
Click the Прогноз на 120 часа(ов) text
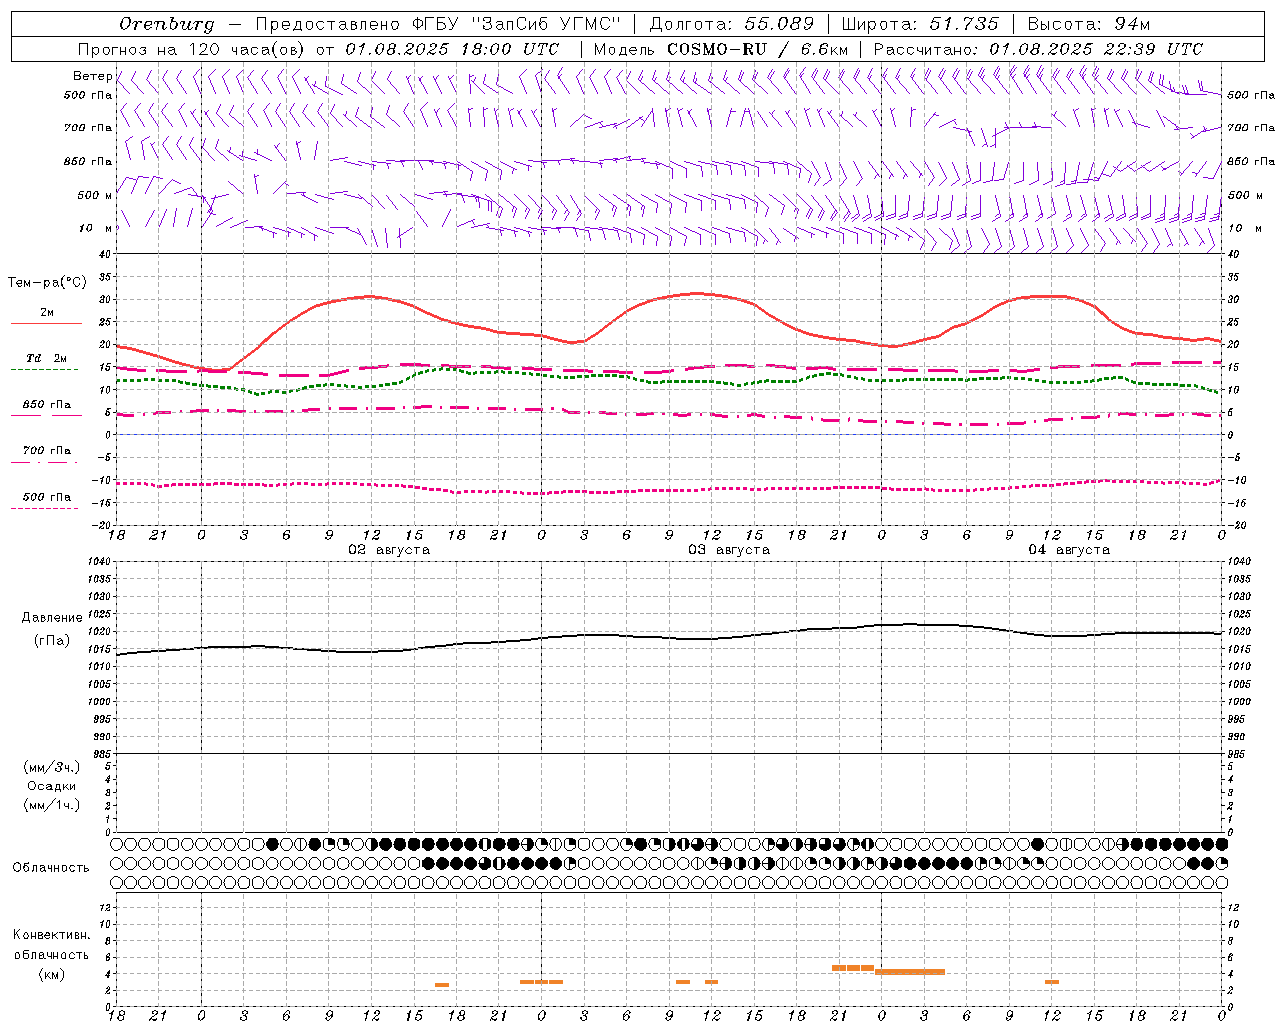(x=192, y=49)
